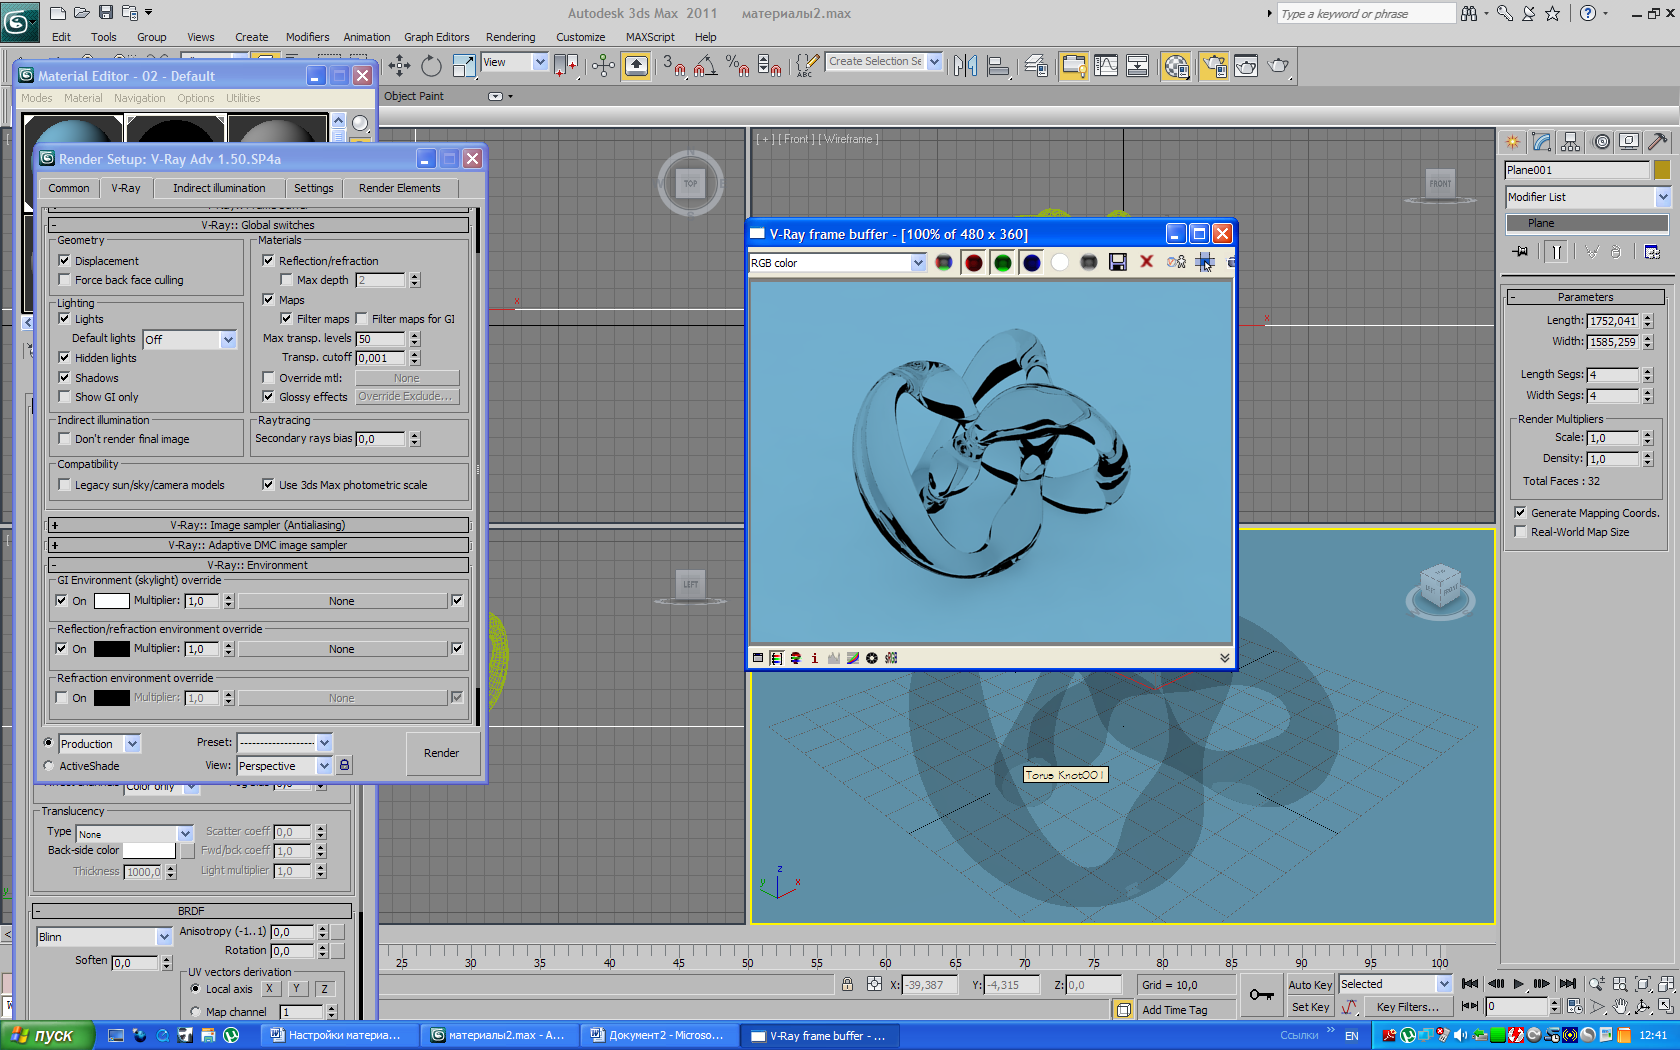Expand V-Ray Adaptive DMC image sampler rollout
1680x1050 pixels.
pyautogui.click(x=258, y=545)
